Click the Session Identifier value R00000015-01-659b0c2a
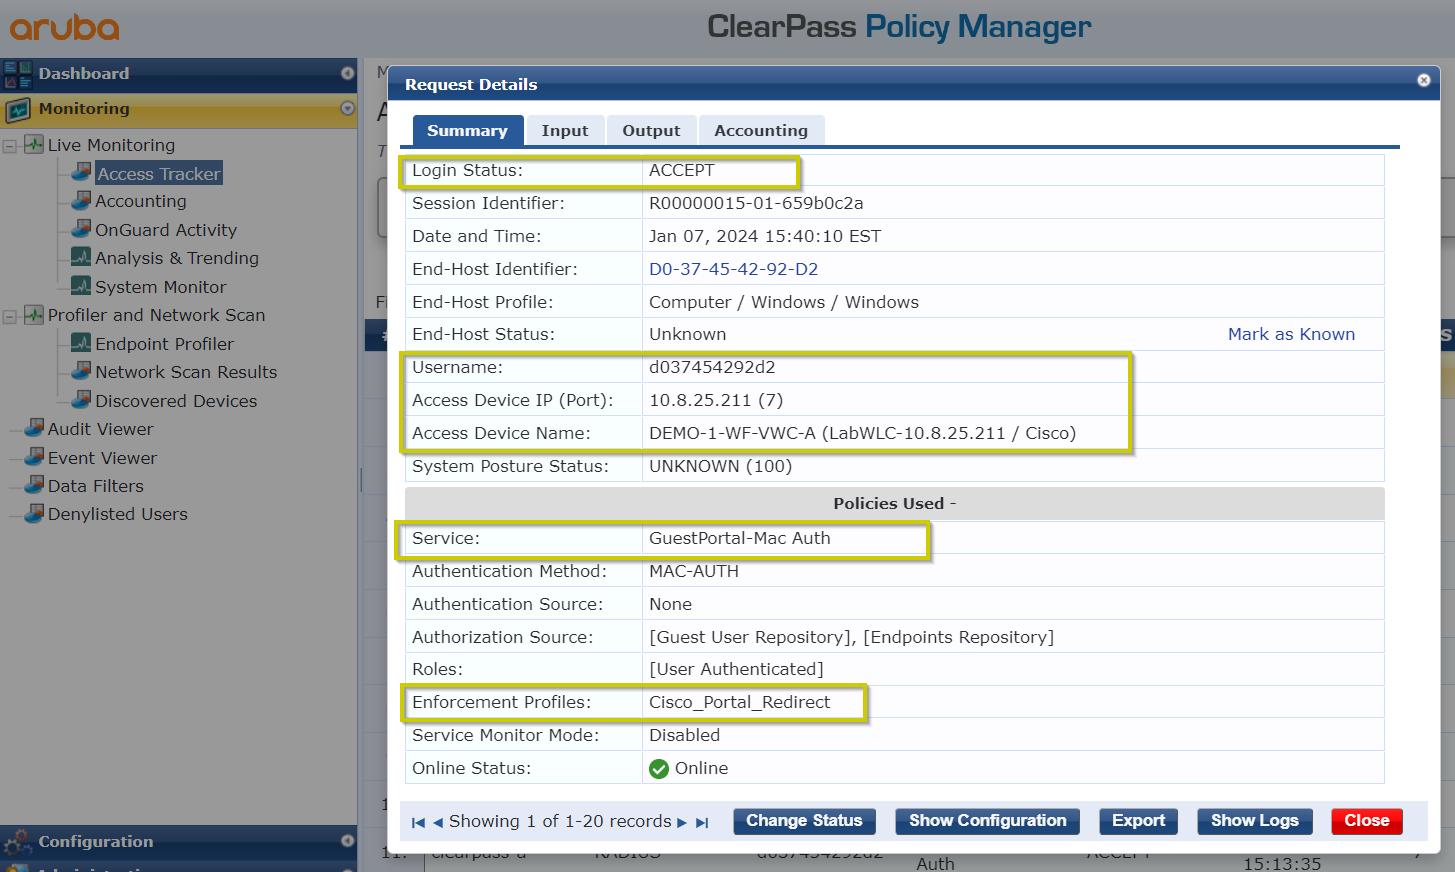The width and height of the screenshot is (1455, 872). click(756, 203)
